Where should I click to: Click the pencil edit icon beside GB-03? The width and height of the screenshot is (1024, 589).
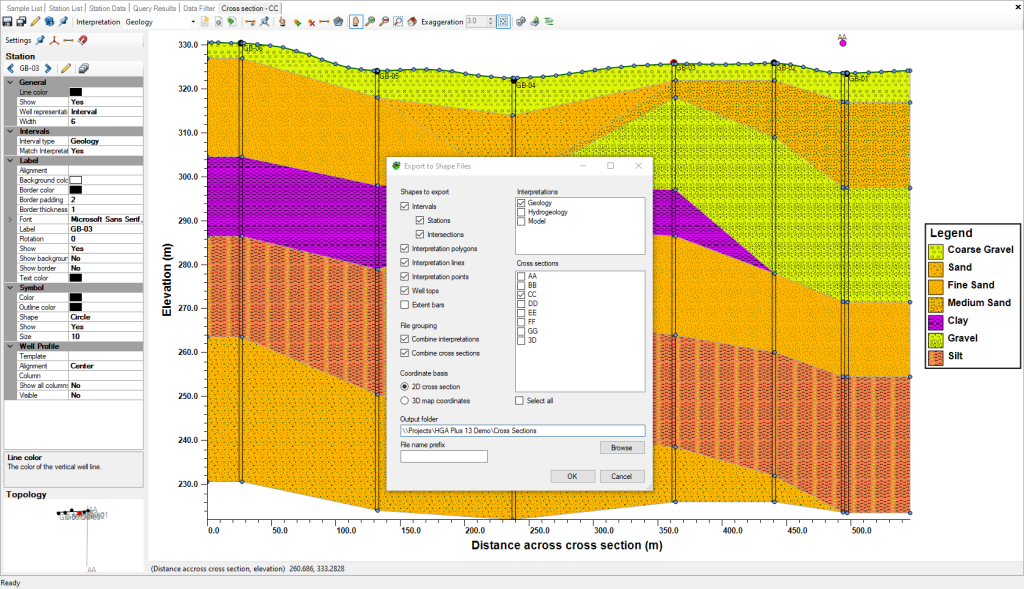65,68
